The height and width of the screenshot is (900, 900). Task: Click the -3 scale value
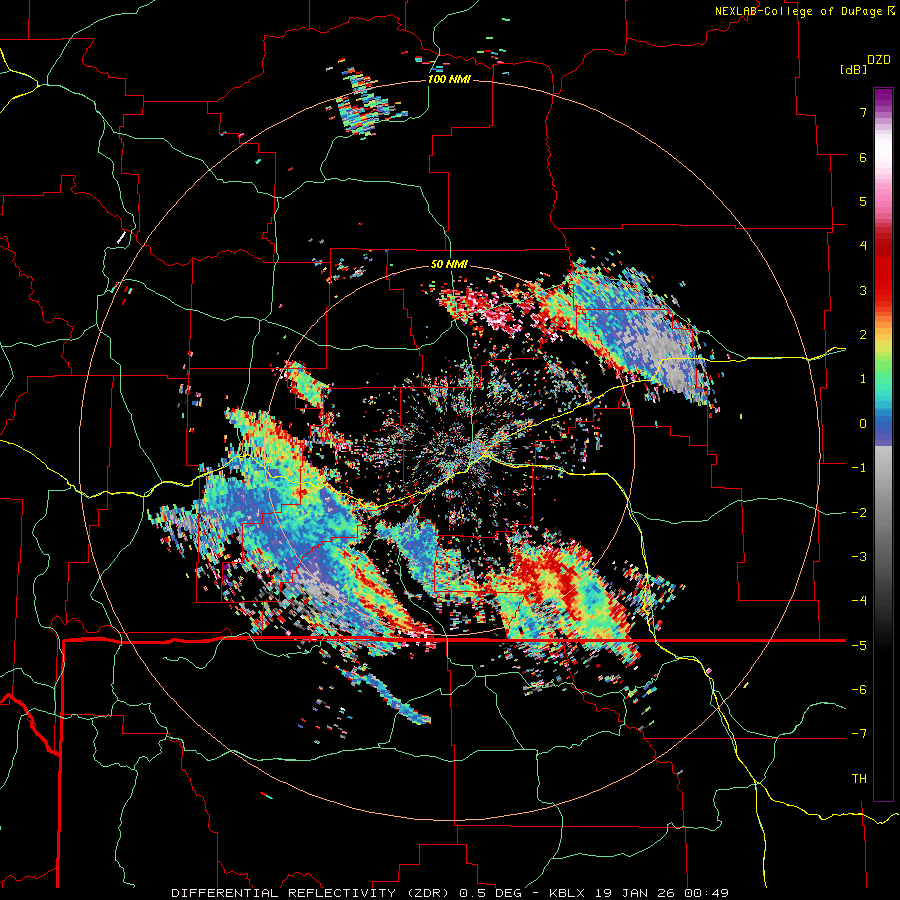click(x=859, y=557)
